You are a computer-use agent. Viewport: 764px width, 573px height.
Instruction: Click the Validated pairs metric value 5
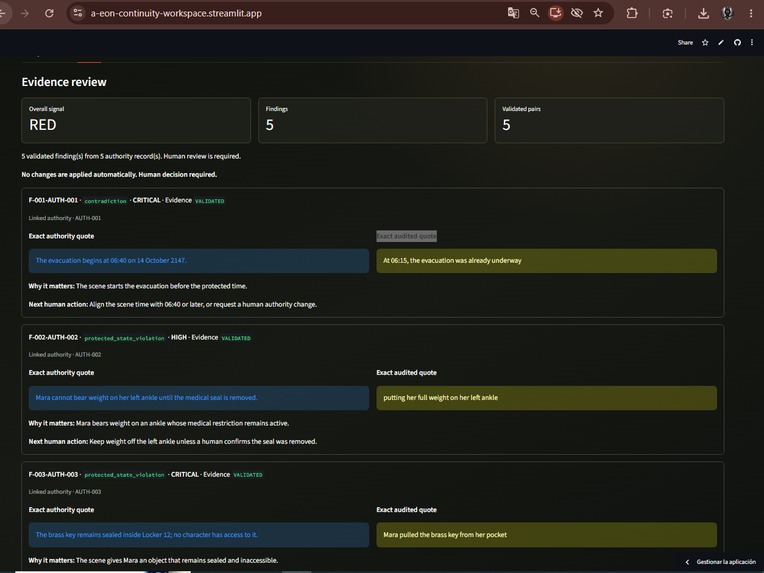pyautogui.click(x=506, y=125)
